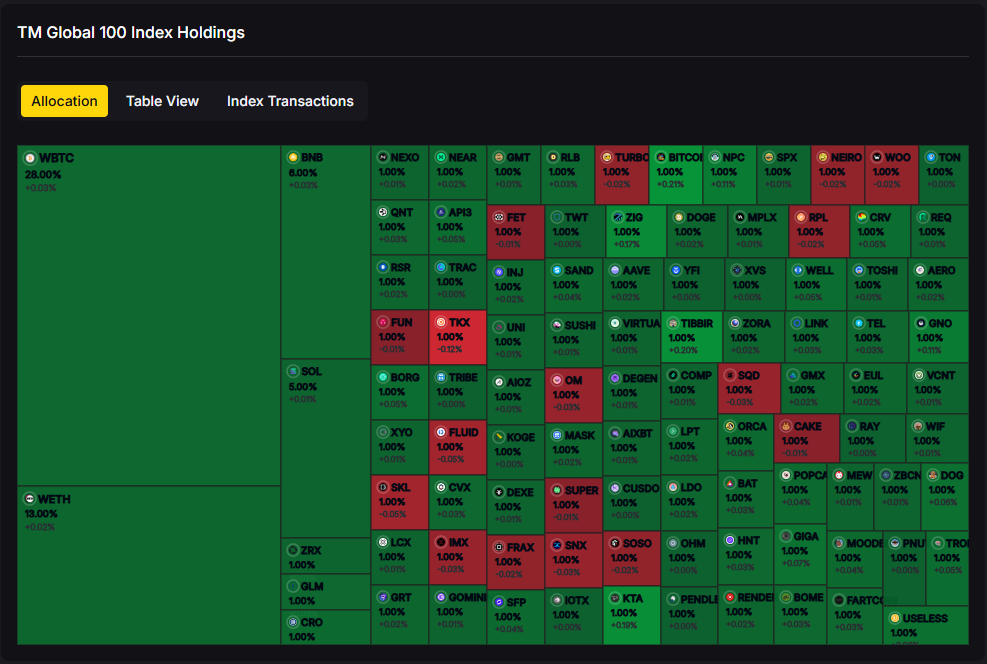Select the FUN treemap tile

400,337
